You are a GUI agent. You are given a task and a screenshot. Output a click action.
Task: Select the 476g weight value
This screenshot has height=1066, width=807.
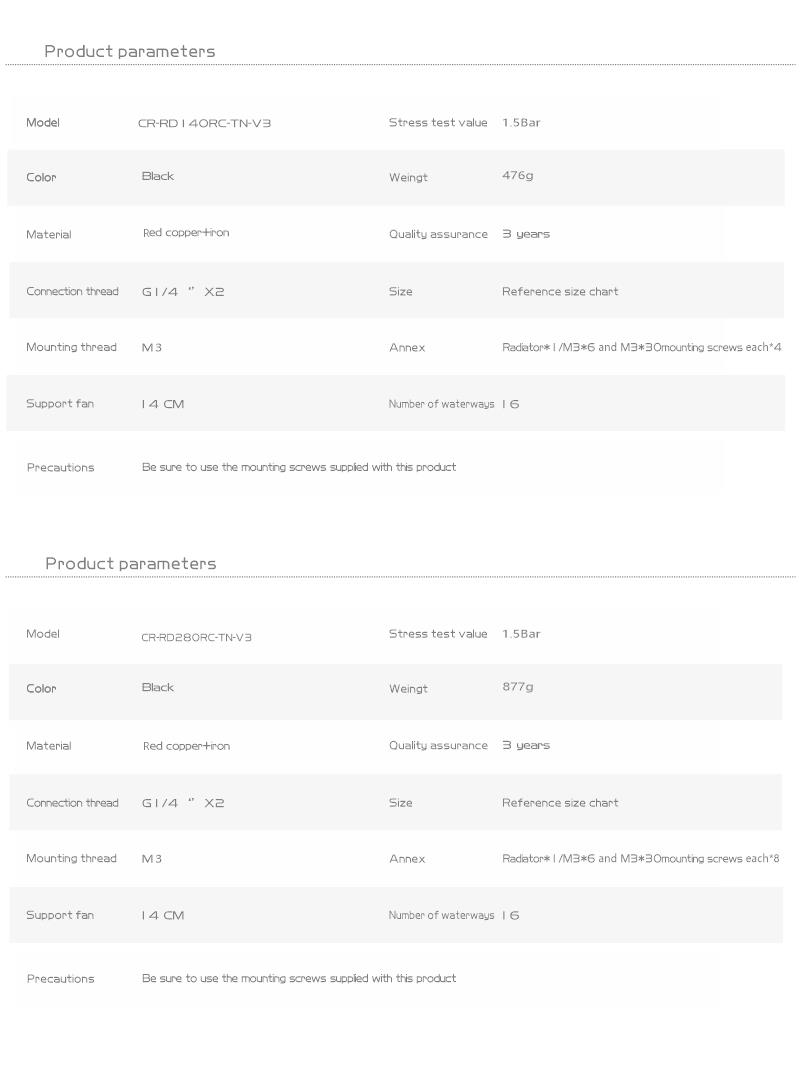coord(517,176)
